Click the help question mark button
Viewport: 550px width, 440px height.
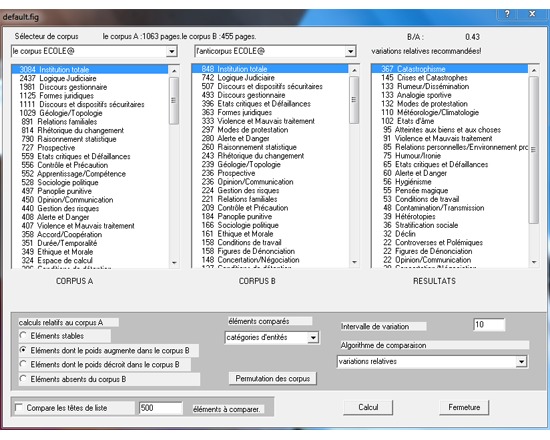[507, 14]
